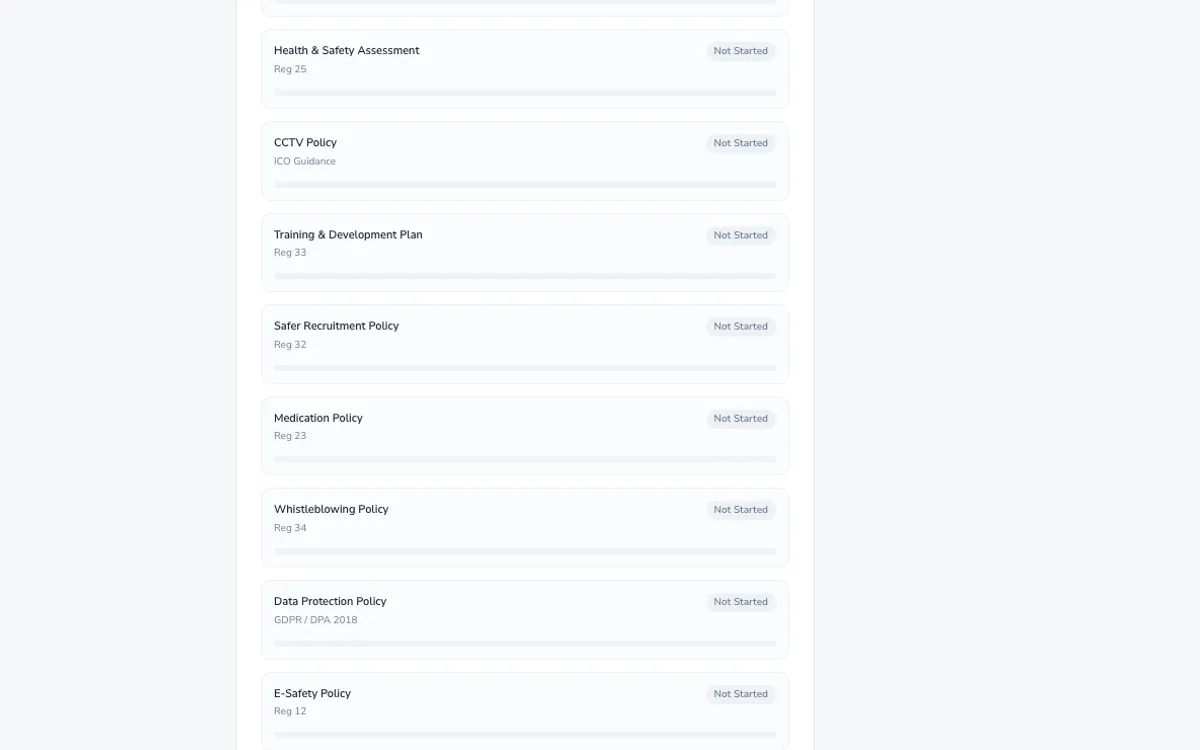Viewport: 1200px width, 750px height.
Task: Select the Data Protection Policy title
Action: 330,601
